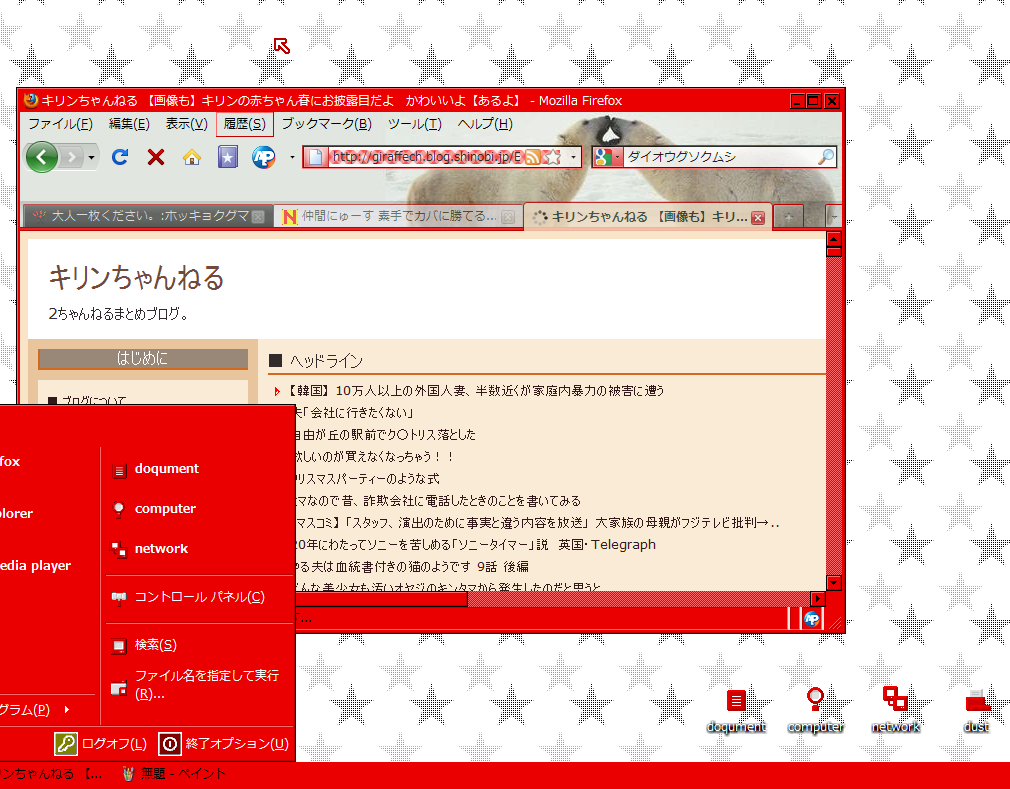This screenshot has width=1010, height=789.
Task: Click キリンちゃんねる blog title
Action: pyautogui.click(x=136, y=278)
